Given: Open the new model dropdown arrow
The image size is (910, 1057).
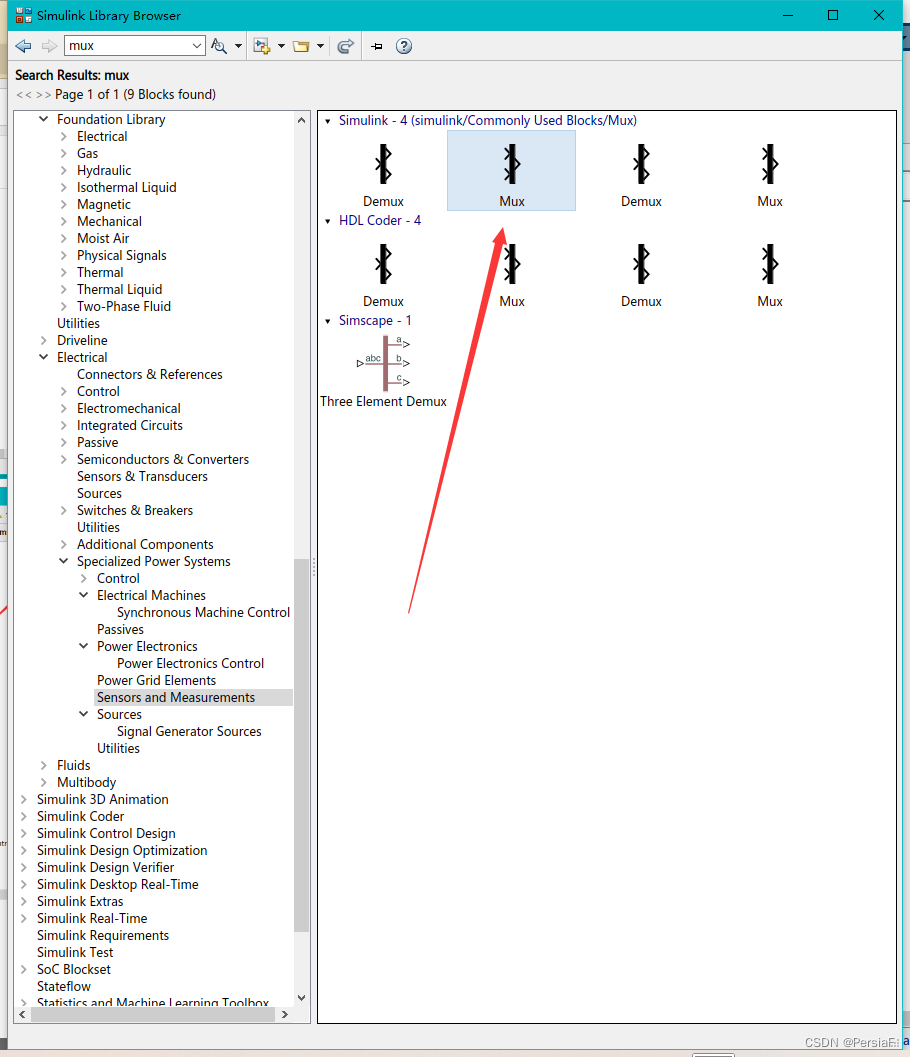Looking at the screenshot, I should point(281,46).
